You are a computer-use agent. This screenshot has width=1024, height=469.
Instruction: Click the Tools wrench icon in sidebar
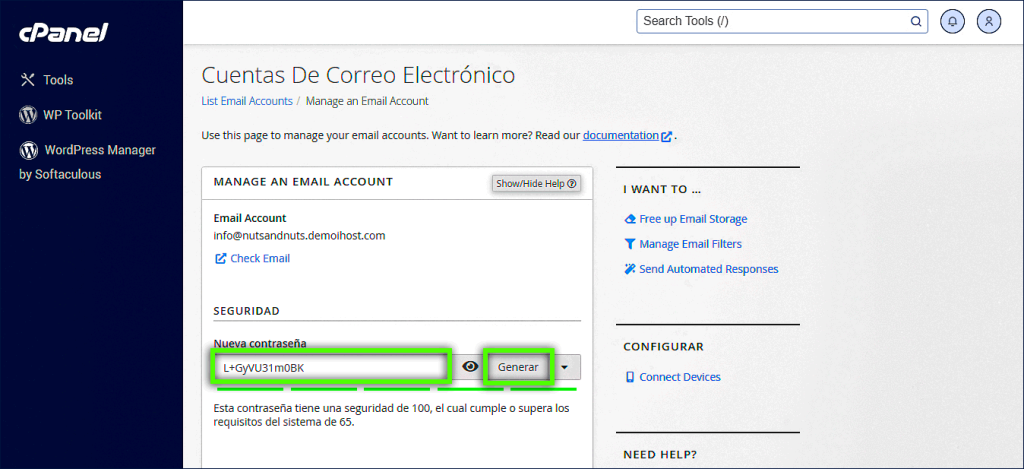(x=28, y=80)
